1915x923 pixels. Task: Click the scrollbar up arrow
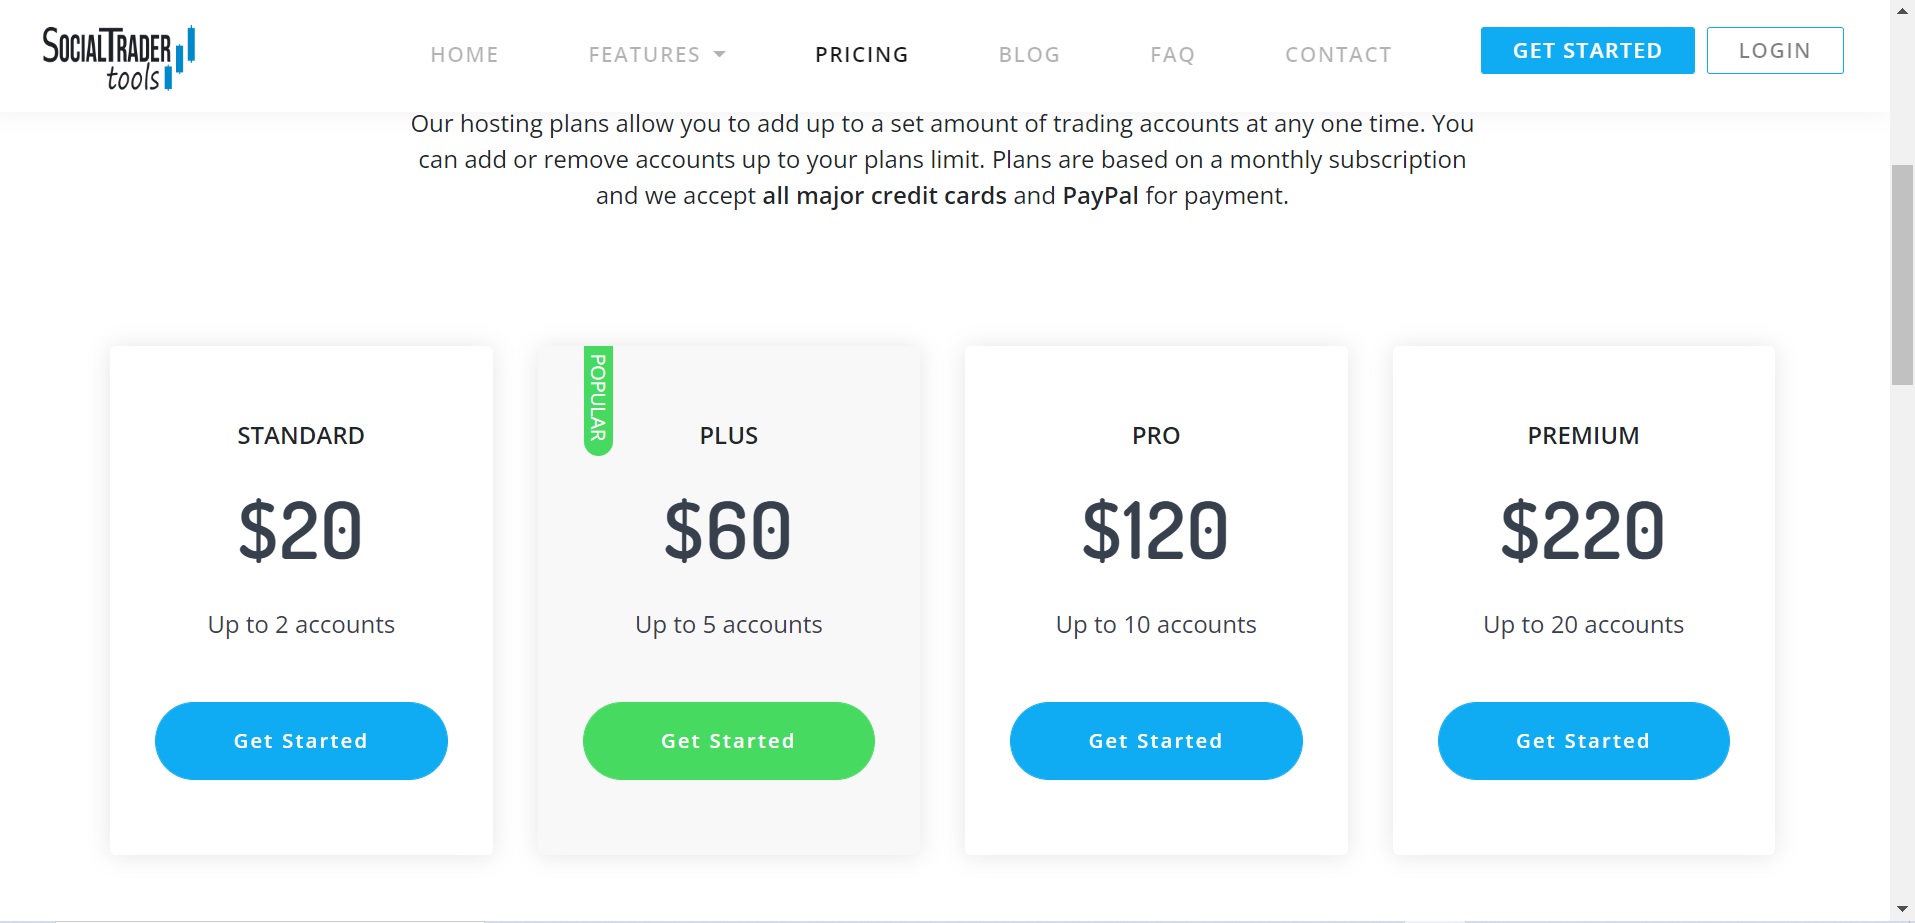point(1902,10)
